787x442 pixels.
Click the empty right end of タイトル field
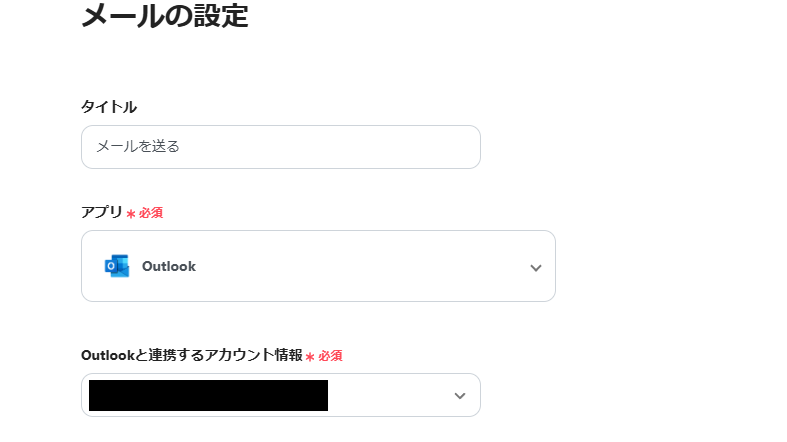pos(440,147)
